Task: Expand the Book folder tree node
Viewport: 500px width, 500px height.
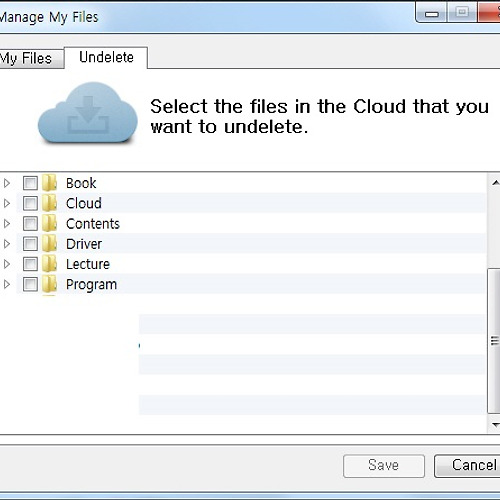Action: (x=7, y=183)
